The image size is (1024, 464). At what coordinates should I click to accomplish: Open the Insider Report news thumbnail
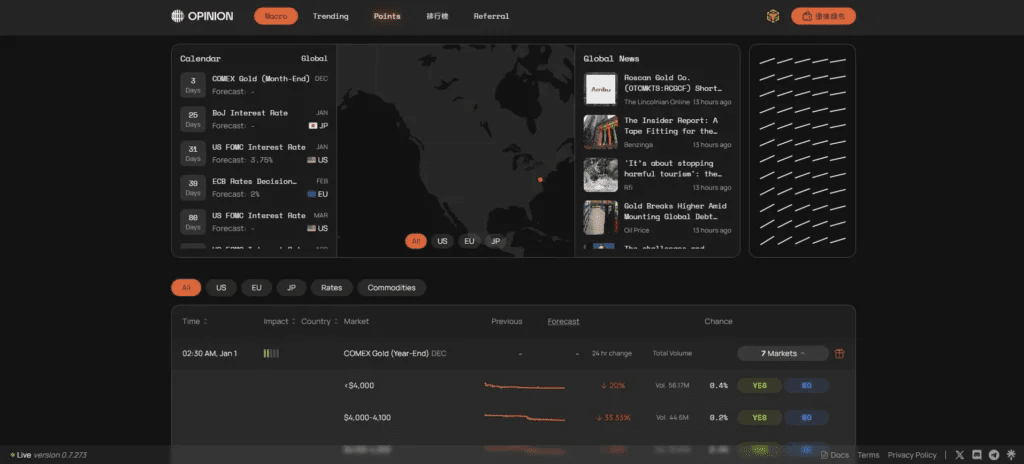pyautogui.click(x=600, y=132)
